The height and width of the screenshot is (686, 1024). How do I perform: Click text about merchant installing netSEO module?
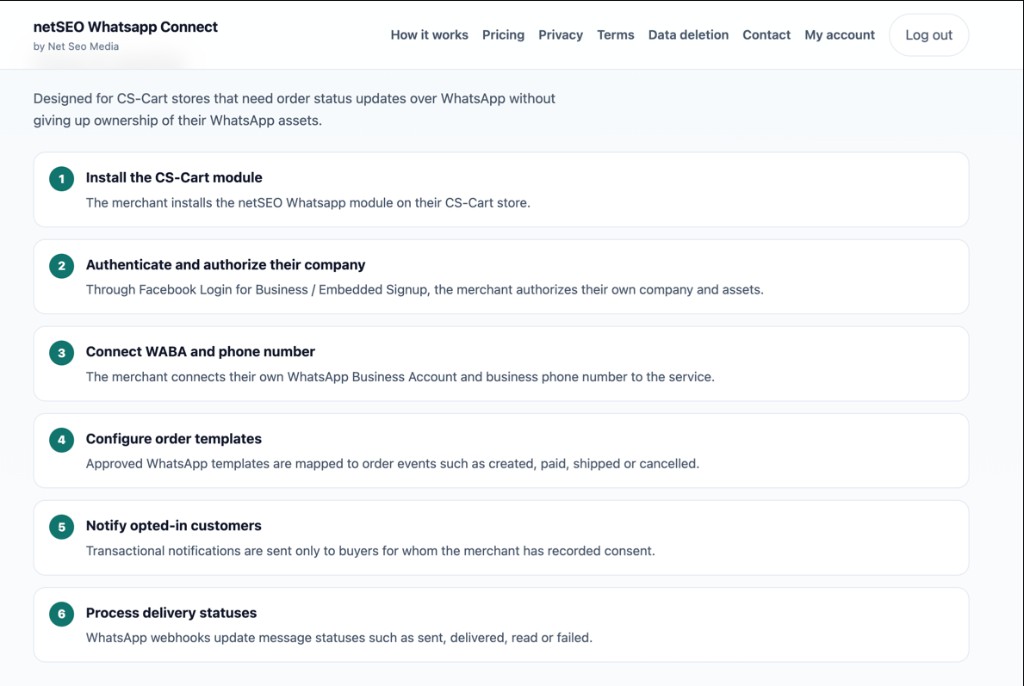pyautogui.click(x=308, y=203)
